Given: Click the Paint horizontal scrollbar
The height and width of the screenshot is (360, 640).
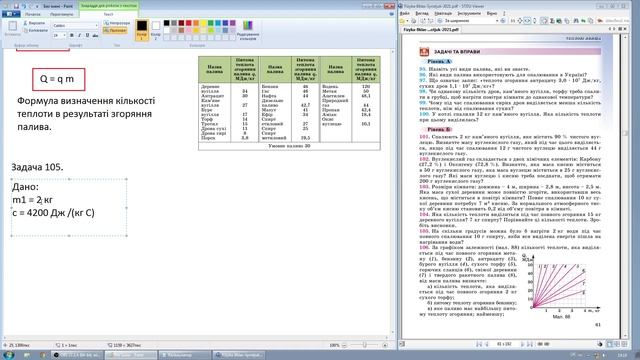Looking at the screenshot, I should tap(195, 338).
